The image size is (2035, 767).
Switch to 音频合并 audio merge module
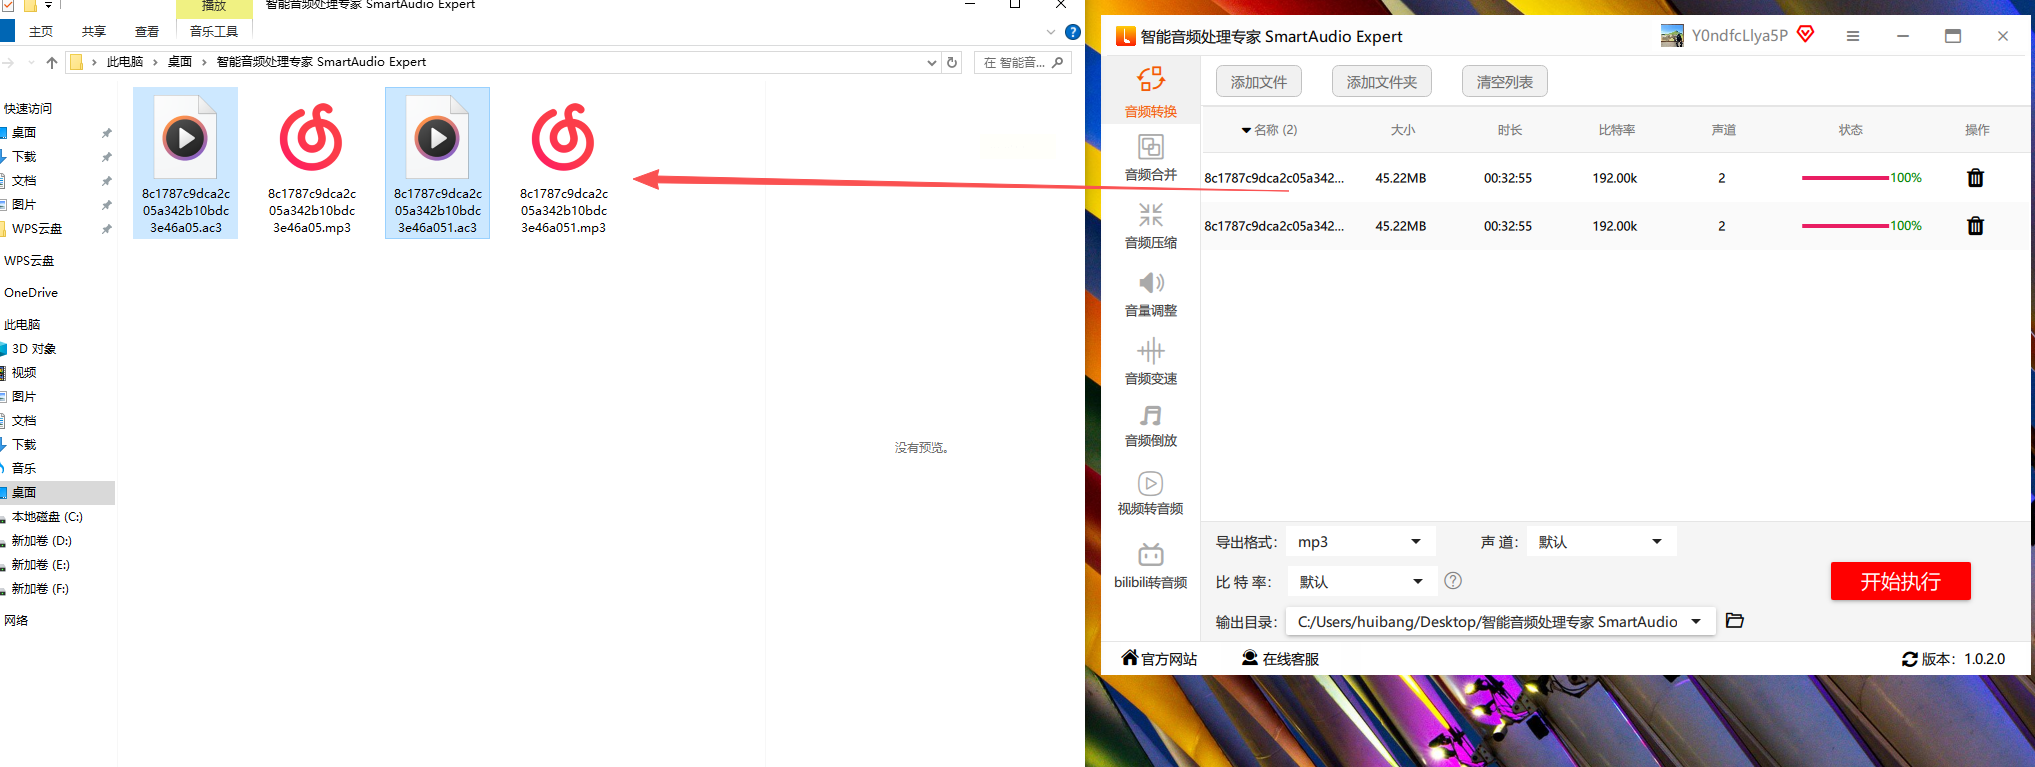point(1151,157)
